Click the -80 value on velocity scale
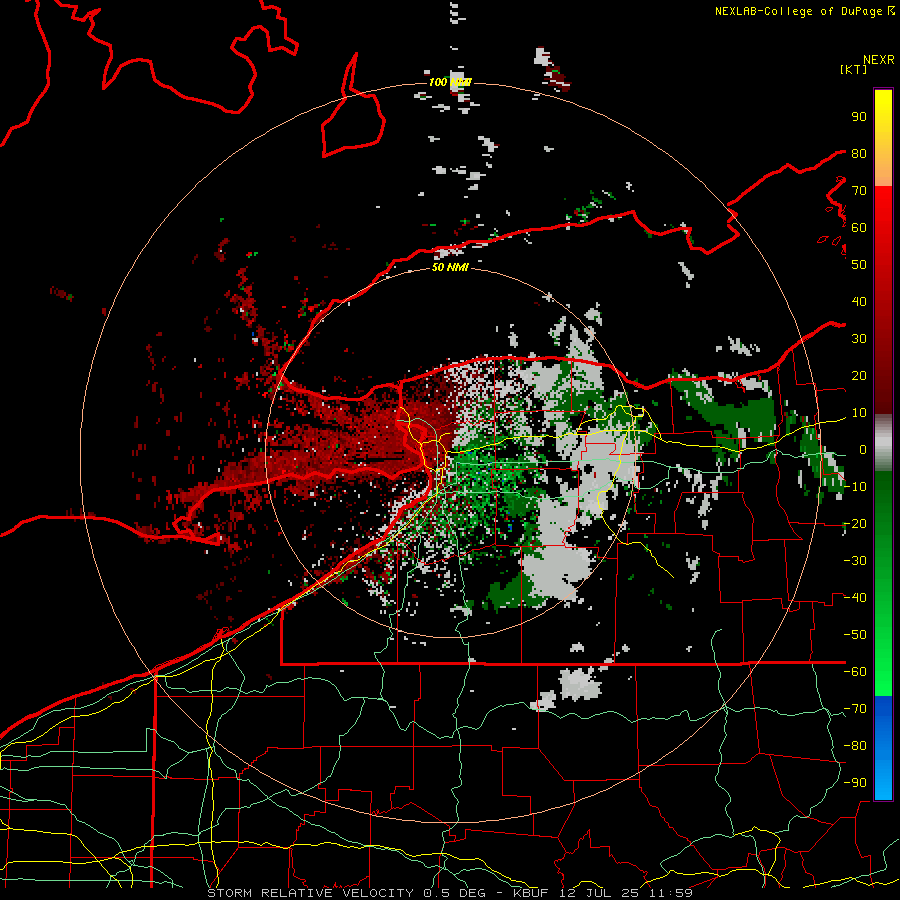This screenshot has height=900, width=900. point(855,746)
